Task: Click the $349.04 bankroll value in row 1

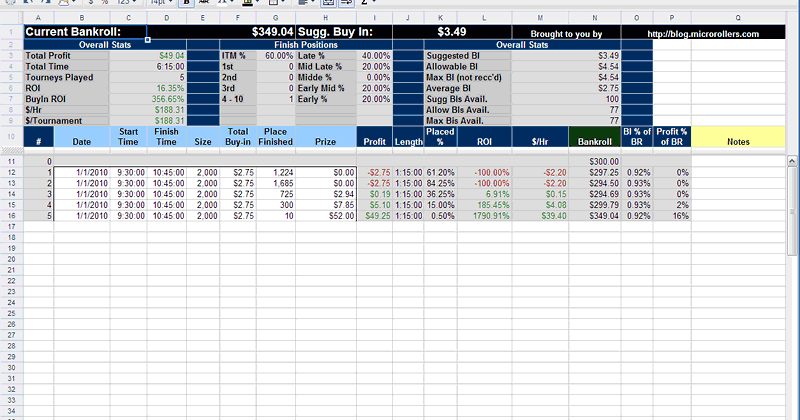Action: (272, 32)
